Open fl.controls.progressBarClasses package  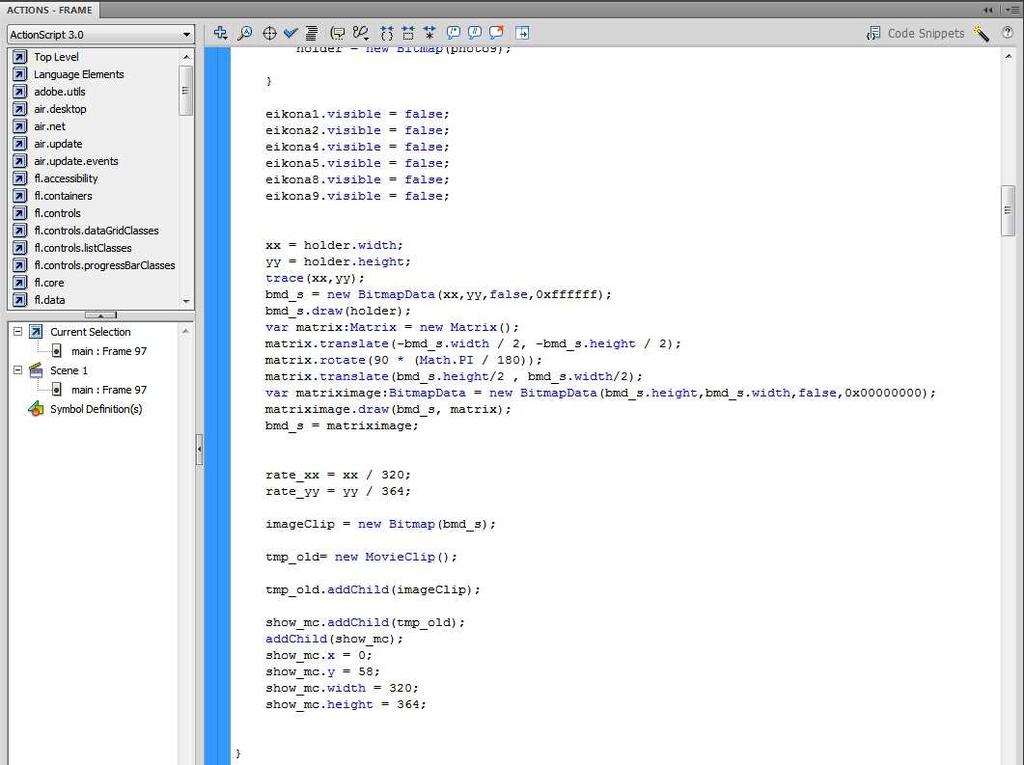[104, 265]
